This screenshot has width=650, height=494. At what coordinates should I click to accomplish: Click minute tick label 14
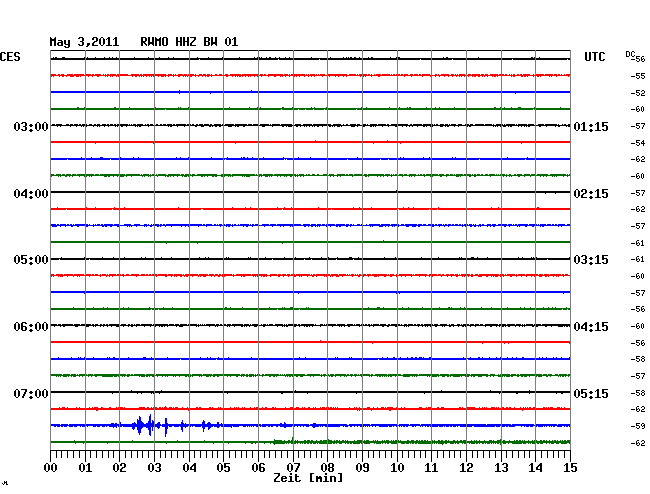click(535, 467)
